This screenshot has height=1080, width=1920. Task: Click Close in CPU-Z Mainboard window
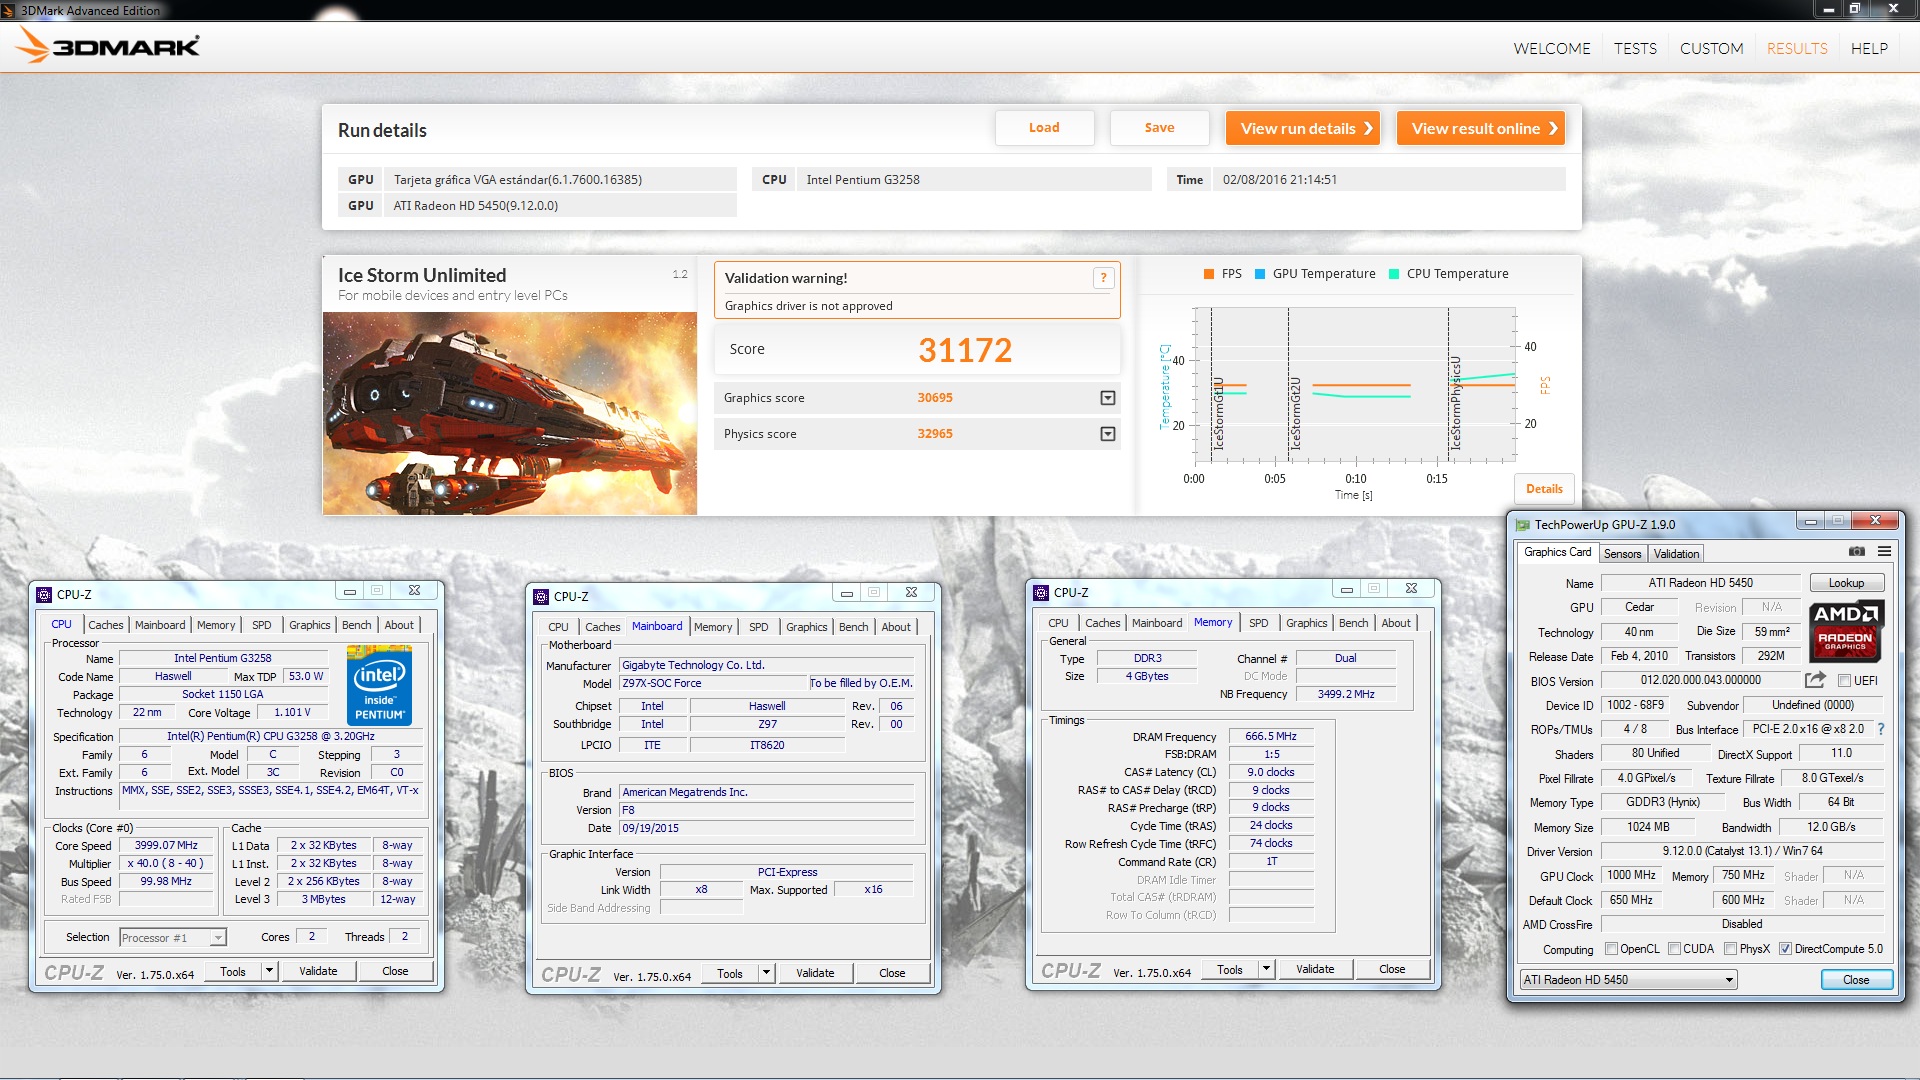[x=892, y=973]
